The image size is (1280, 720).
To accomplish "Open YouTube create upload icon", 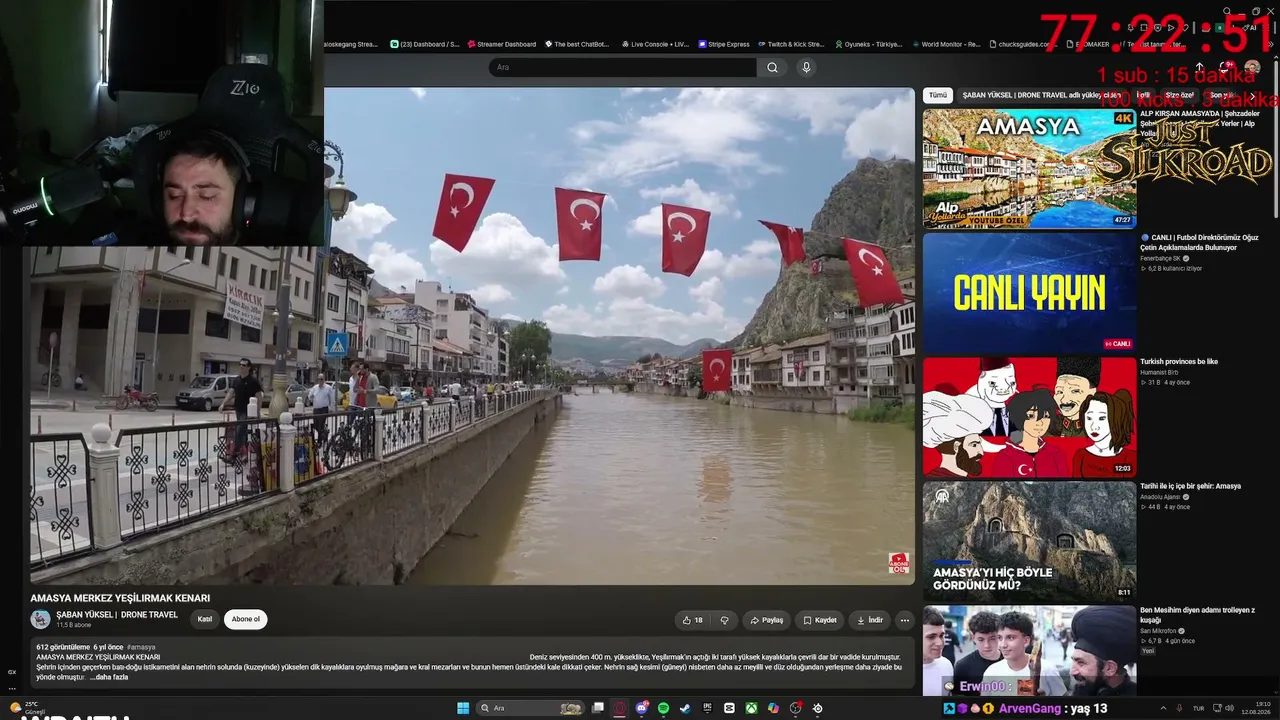I will 1199,67.
